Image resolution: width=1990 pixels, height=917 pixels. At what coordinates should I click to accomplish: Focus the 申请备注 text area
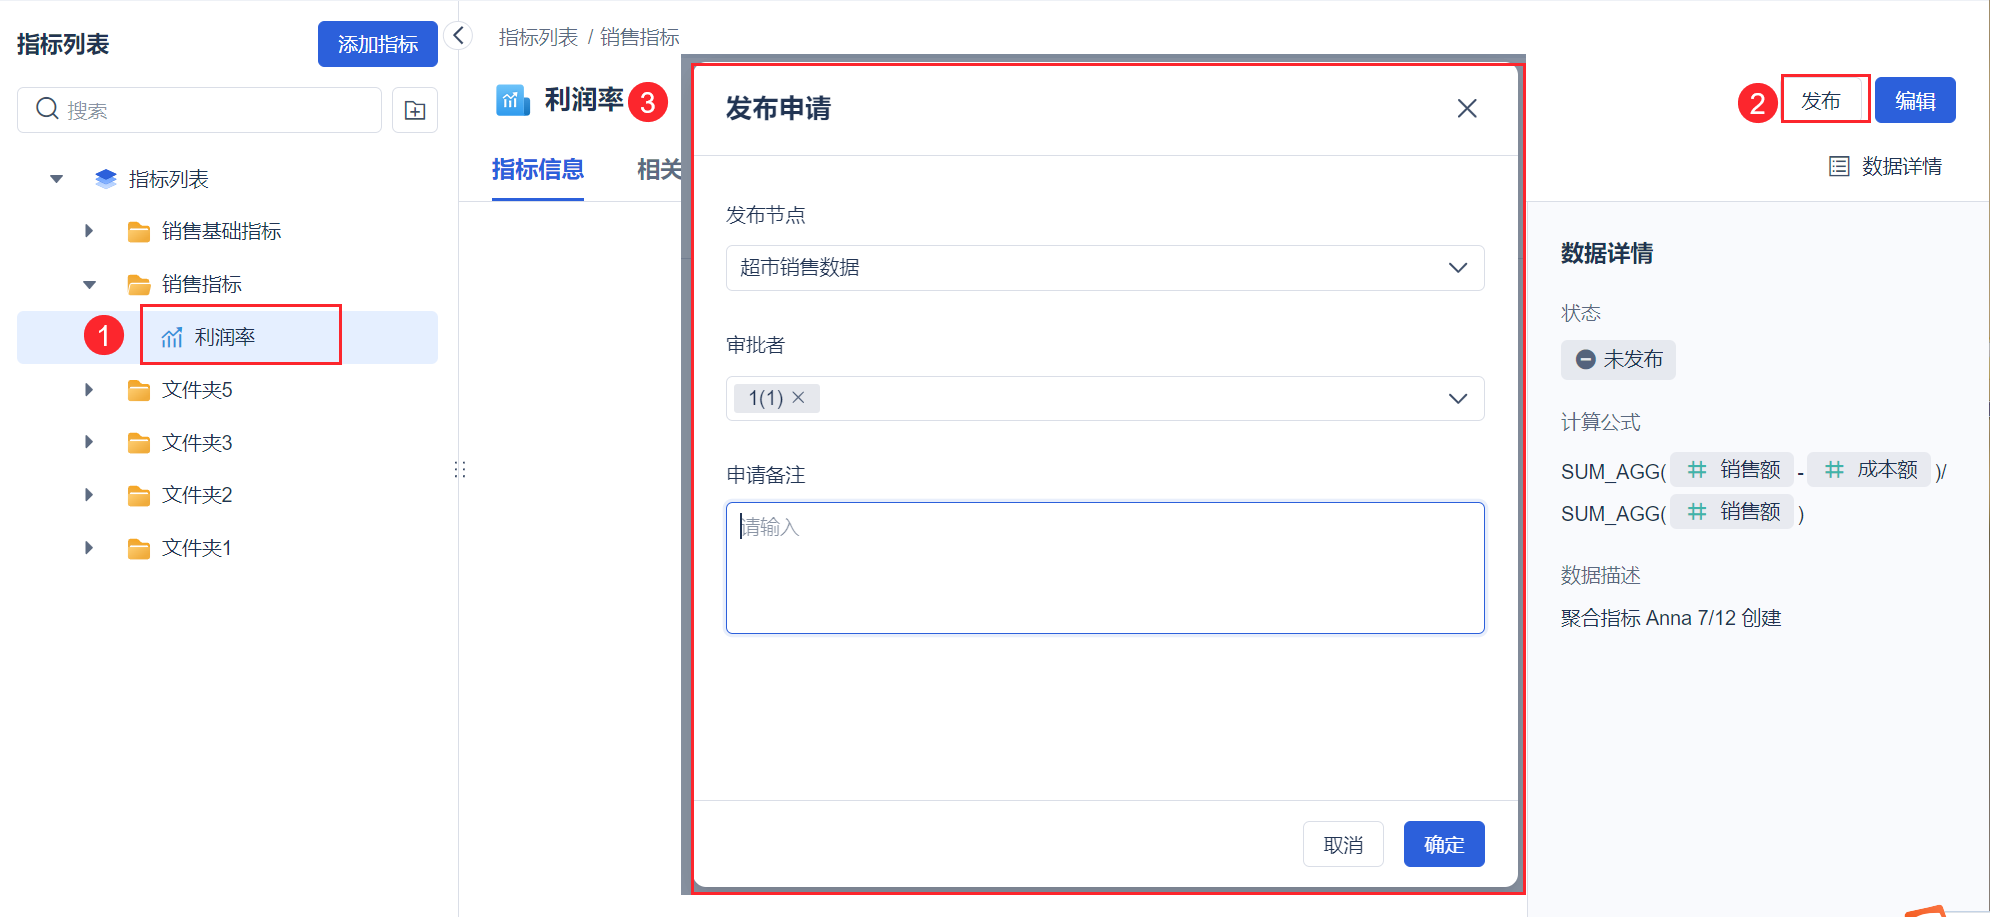[1104, 567]
